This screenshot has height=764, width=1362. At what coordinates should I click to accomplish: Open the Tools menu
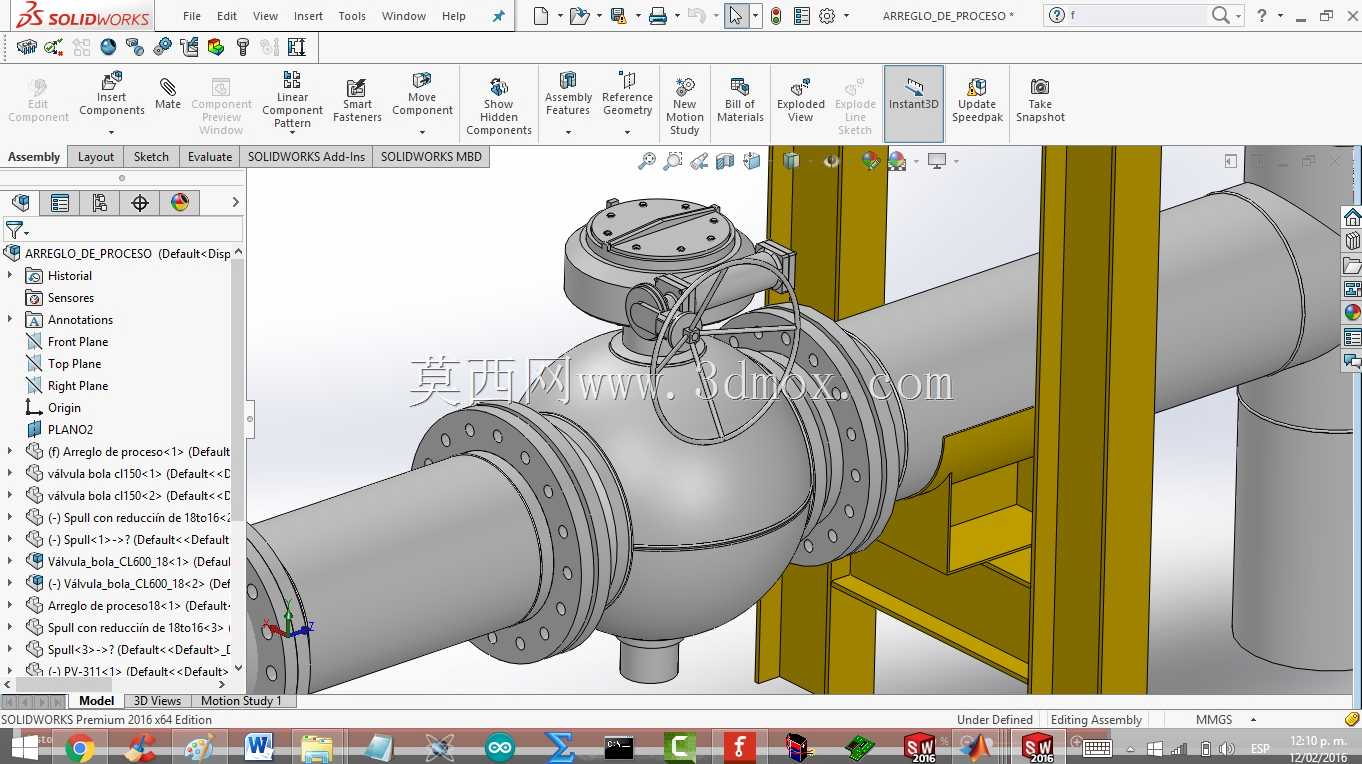tap(352, 16)
